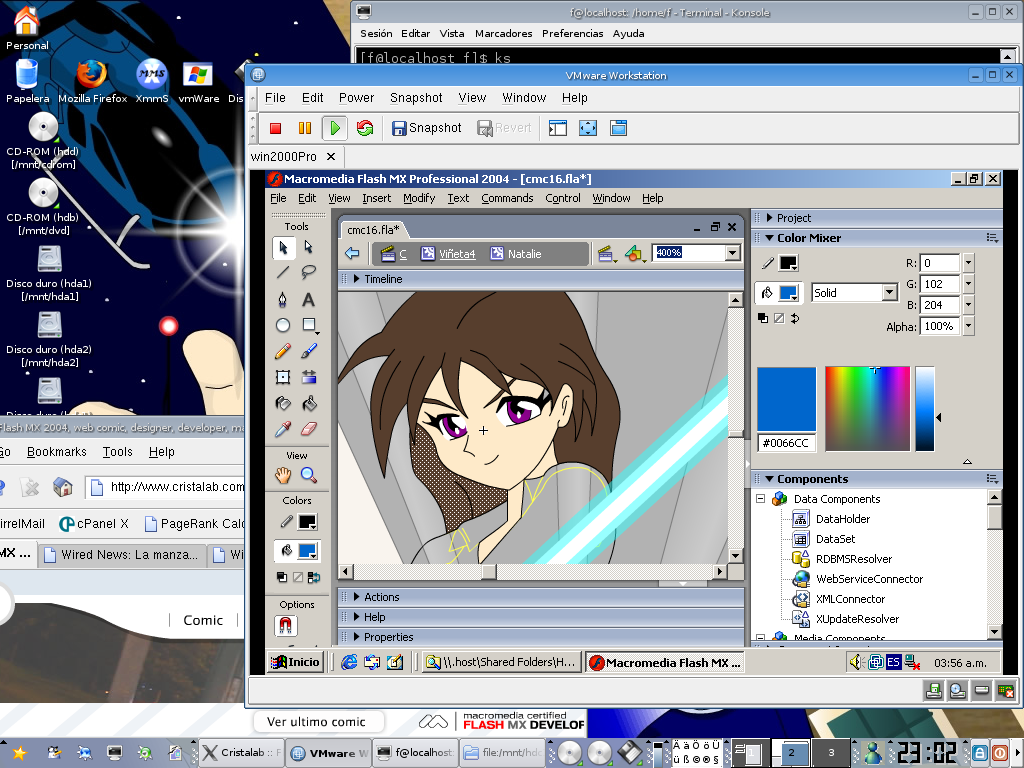This screenshot has height=768, width=1024.
Task: Select the Text tool
Action: point(309,299)
